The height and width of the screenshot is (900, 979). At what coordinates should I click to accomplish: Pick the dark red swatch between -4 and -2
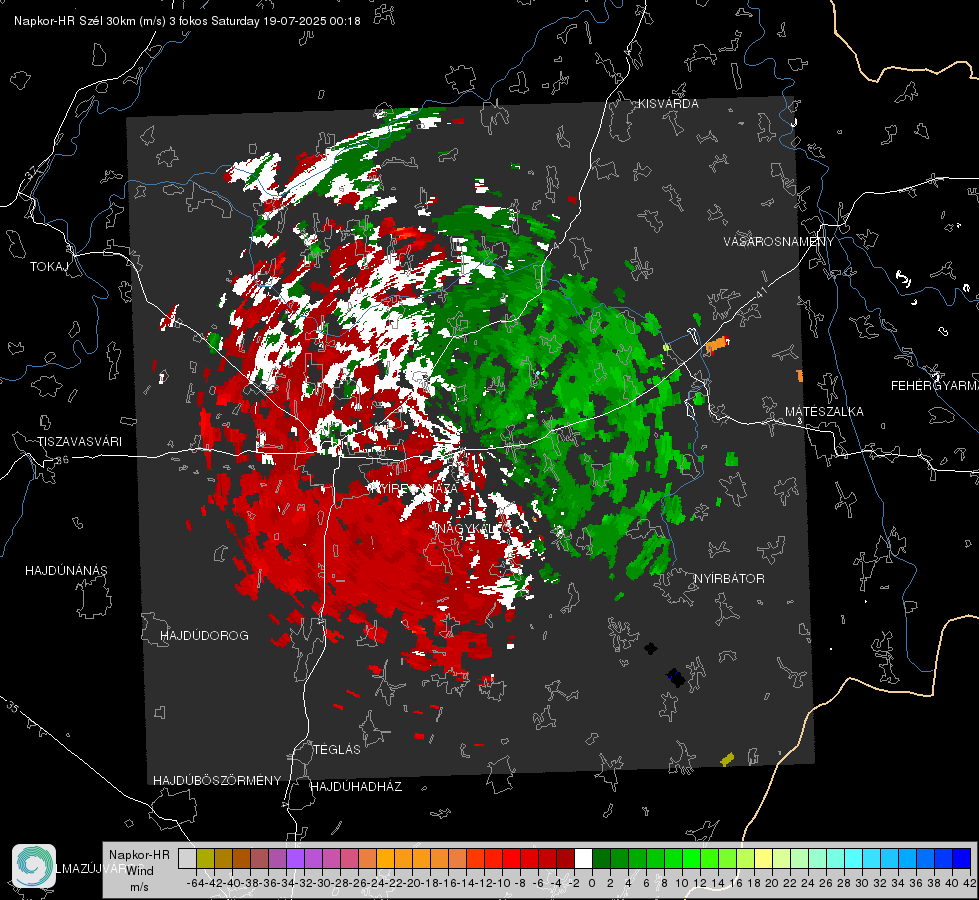click(565, 858)
